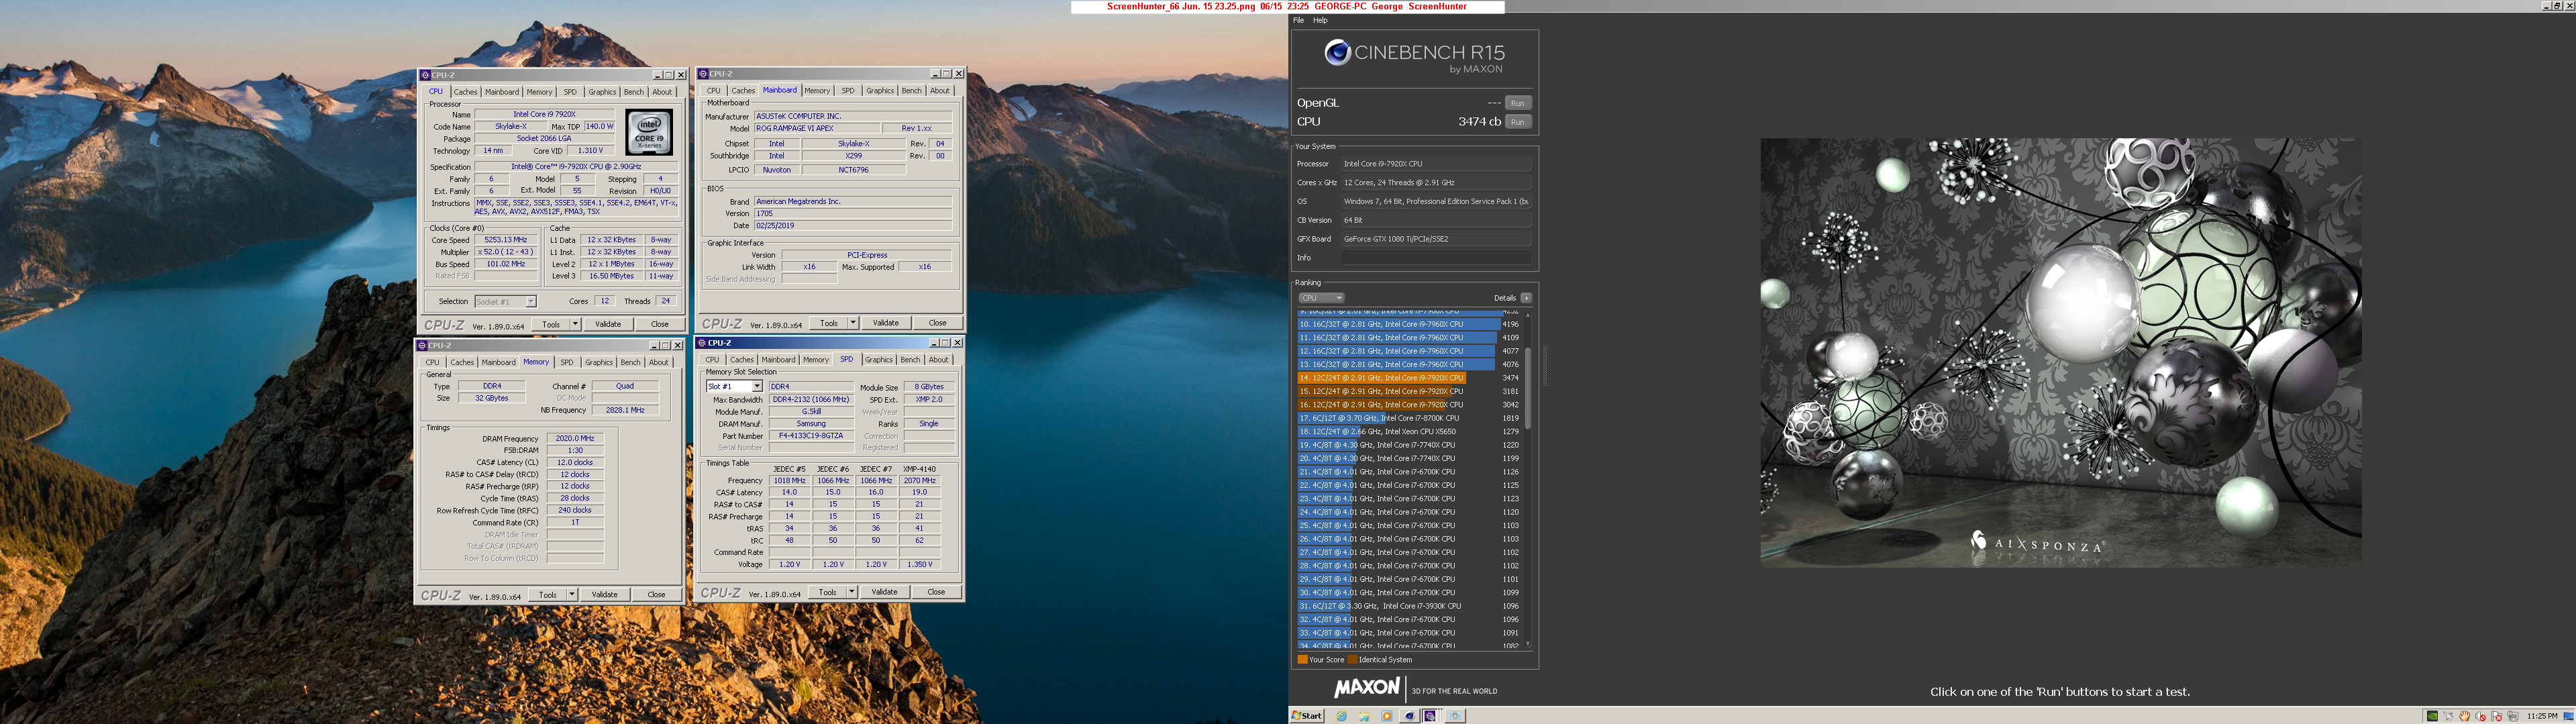The image size is (2576, 724).
Task: Click the muted volume tray icon
Action: [2481, 716]
